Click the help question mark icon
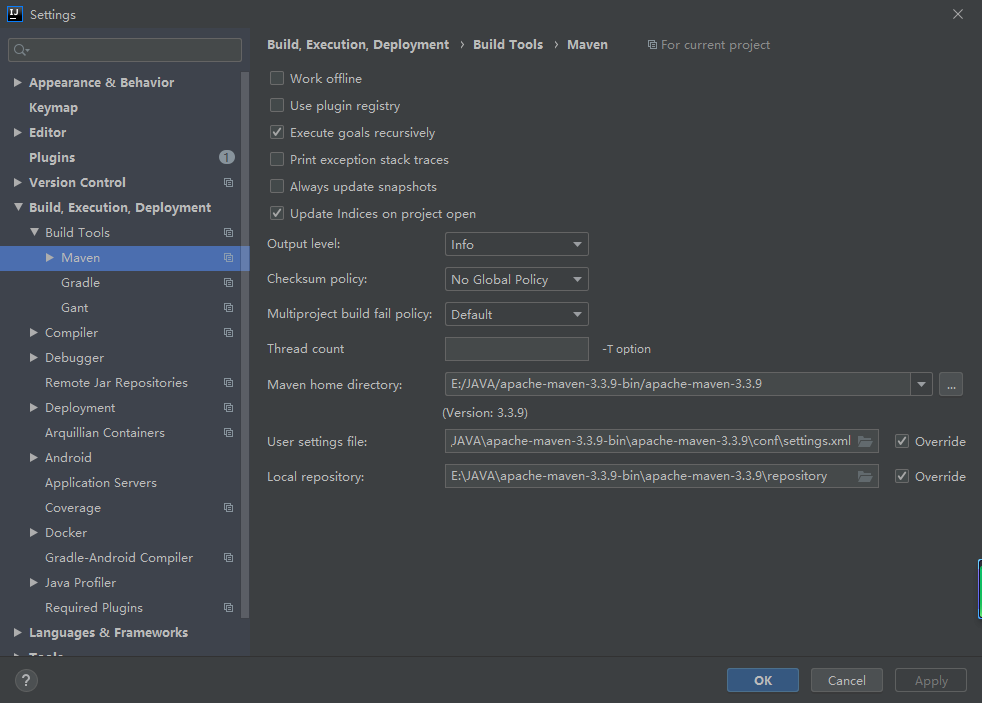Screen dimensions: 982x703 coord(26,680)
